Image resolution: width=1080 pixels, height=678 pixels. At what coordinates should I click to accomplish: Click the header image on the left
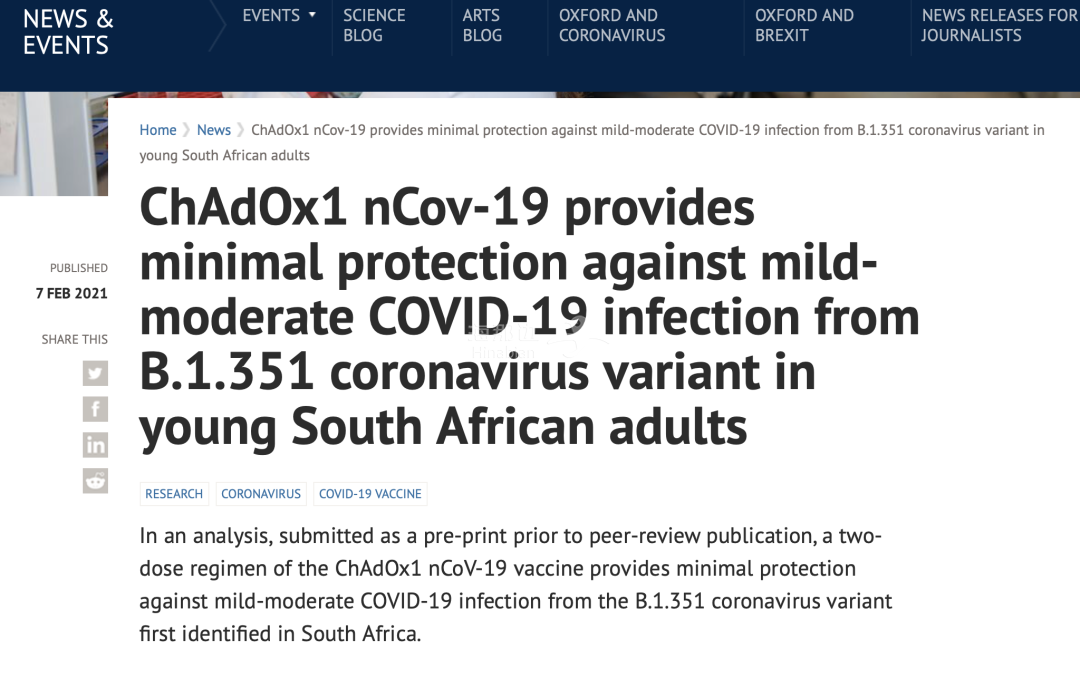click(x=53, y=144)
